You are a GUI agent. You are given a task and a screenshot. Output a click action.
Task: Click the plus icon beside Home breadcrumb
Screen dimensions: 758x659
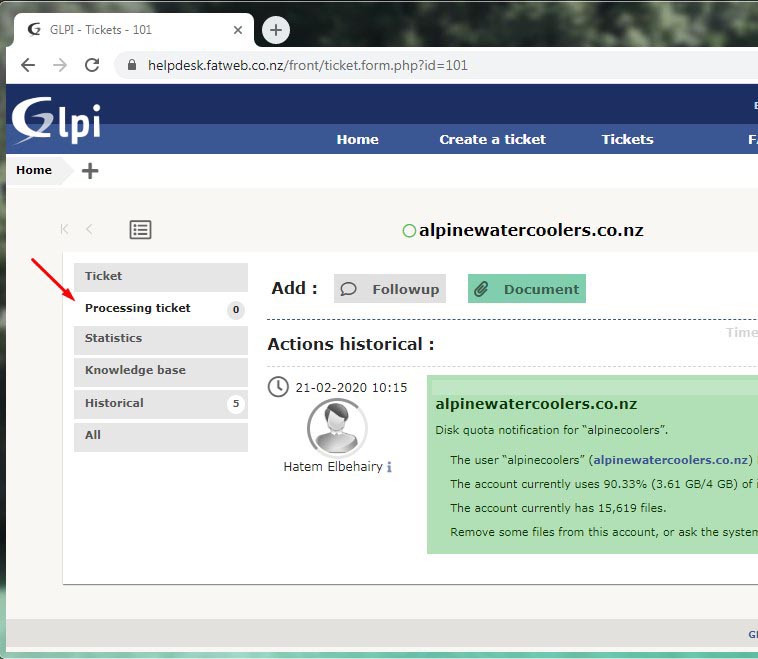pyautogui.click(x=90, y=170)
